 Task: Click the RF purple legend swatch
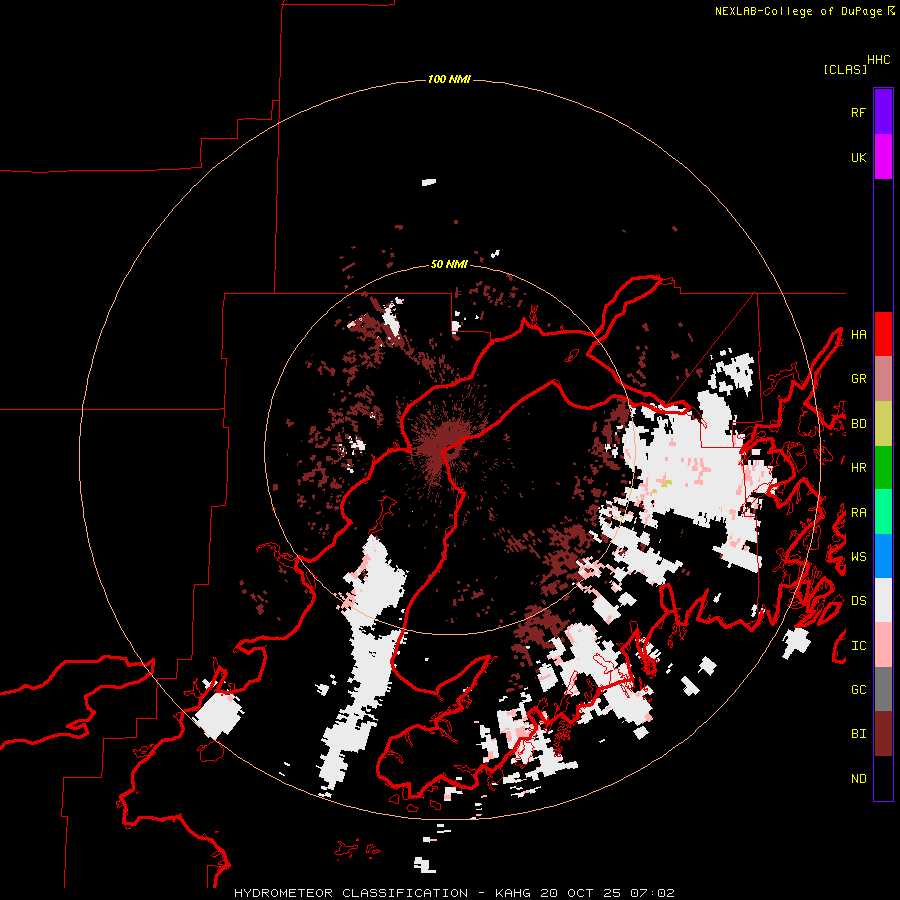883,112
